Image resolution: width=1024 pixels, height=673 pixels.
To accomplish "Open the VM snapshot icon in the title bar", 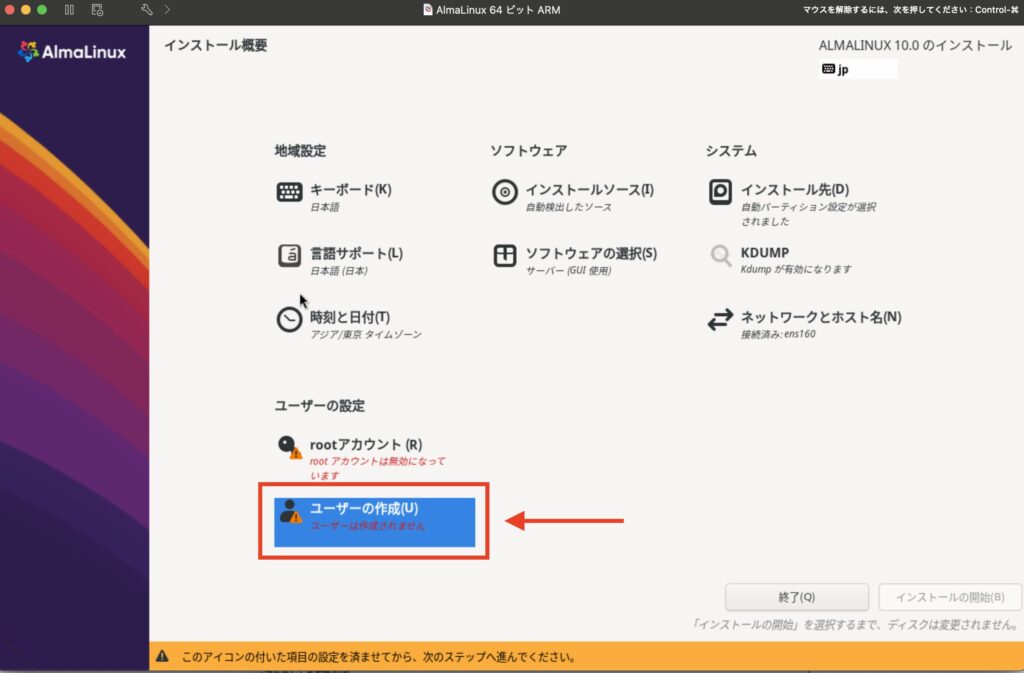I will pyautogui.click(x=97, y=10).
